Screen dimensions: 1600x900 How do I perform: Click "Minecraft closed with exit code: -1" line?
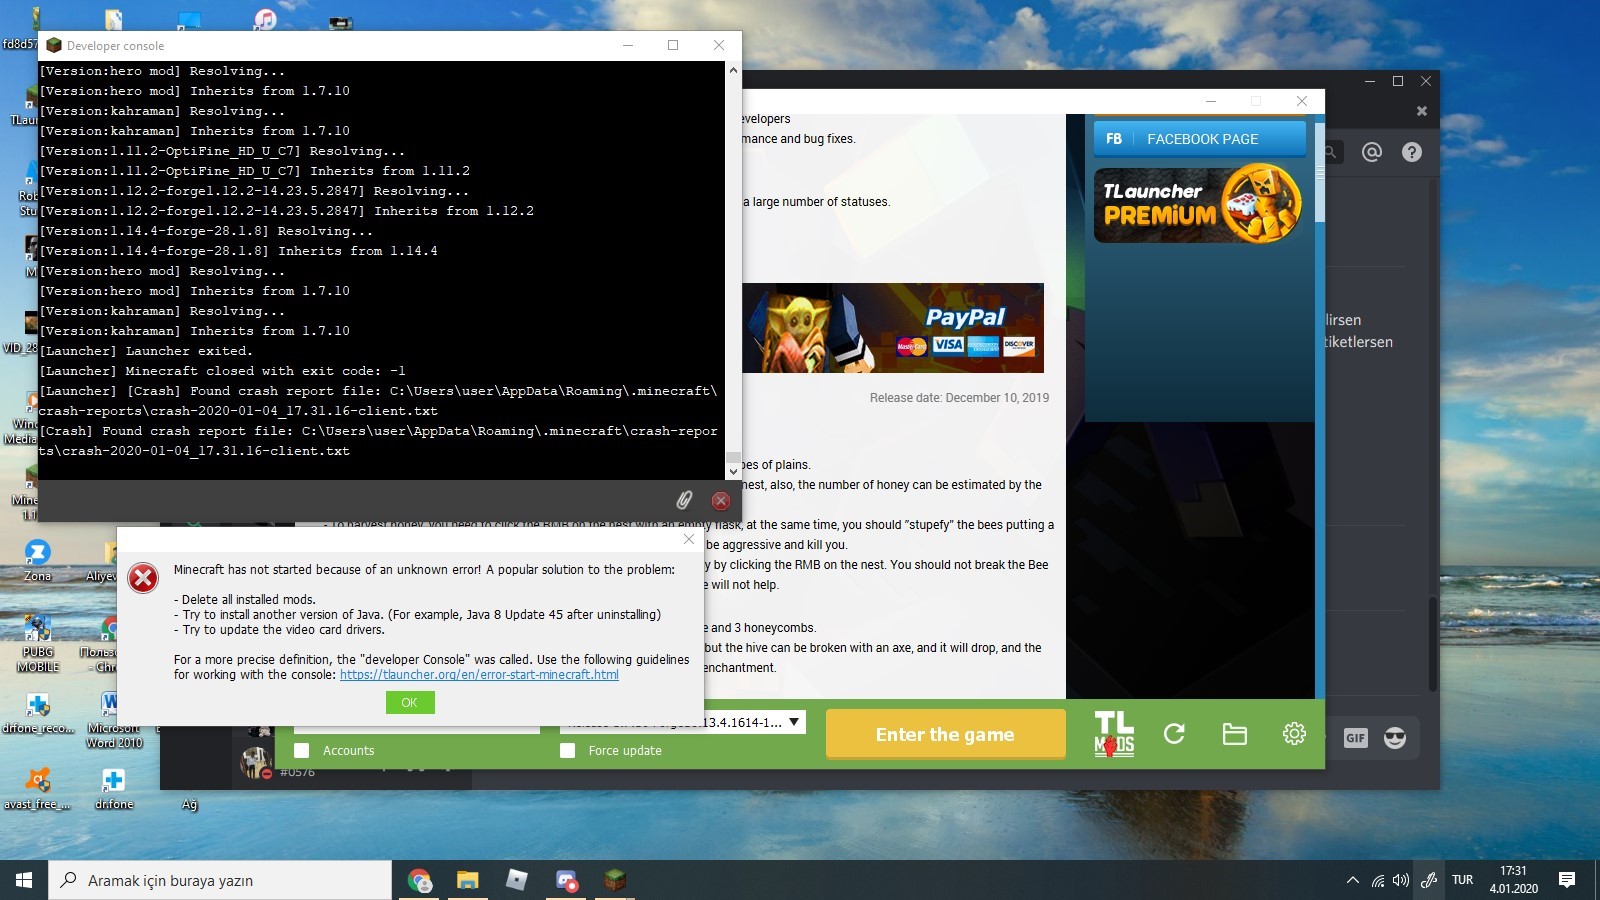point(222,371)
